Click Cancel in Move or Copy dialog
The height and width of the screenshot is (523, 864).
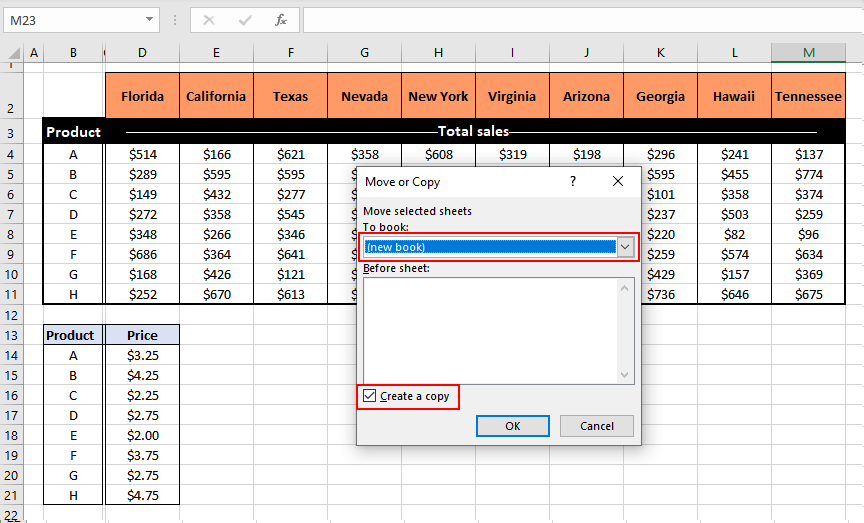coord(597,426)
